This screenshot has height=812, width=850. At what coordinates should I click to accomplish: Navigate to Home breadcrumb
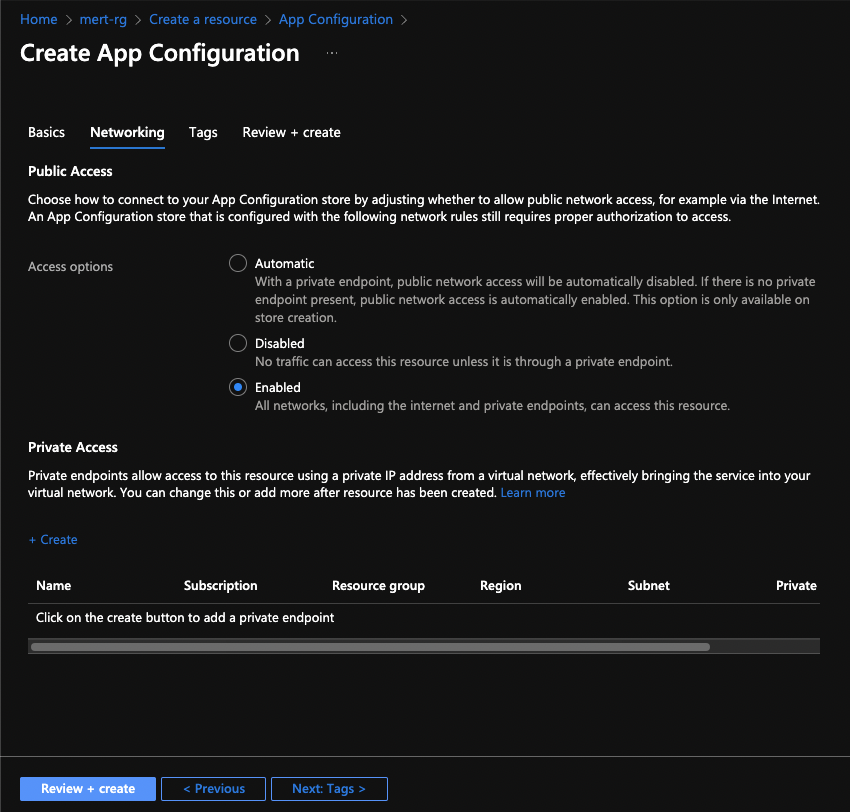38,19
